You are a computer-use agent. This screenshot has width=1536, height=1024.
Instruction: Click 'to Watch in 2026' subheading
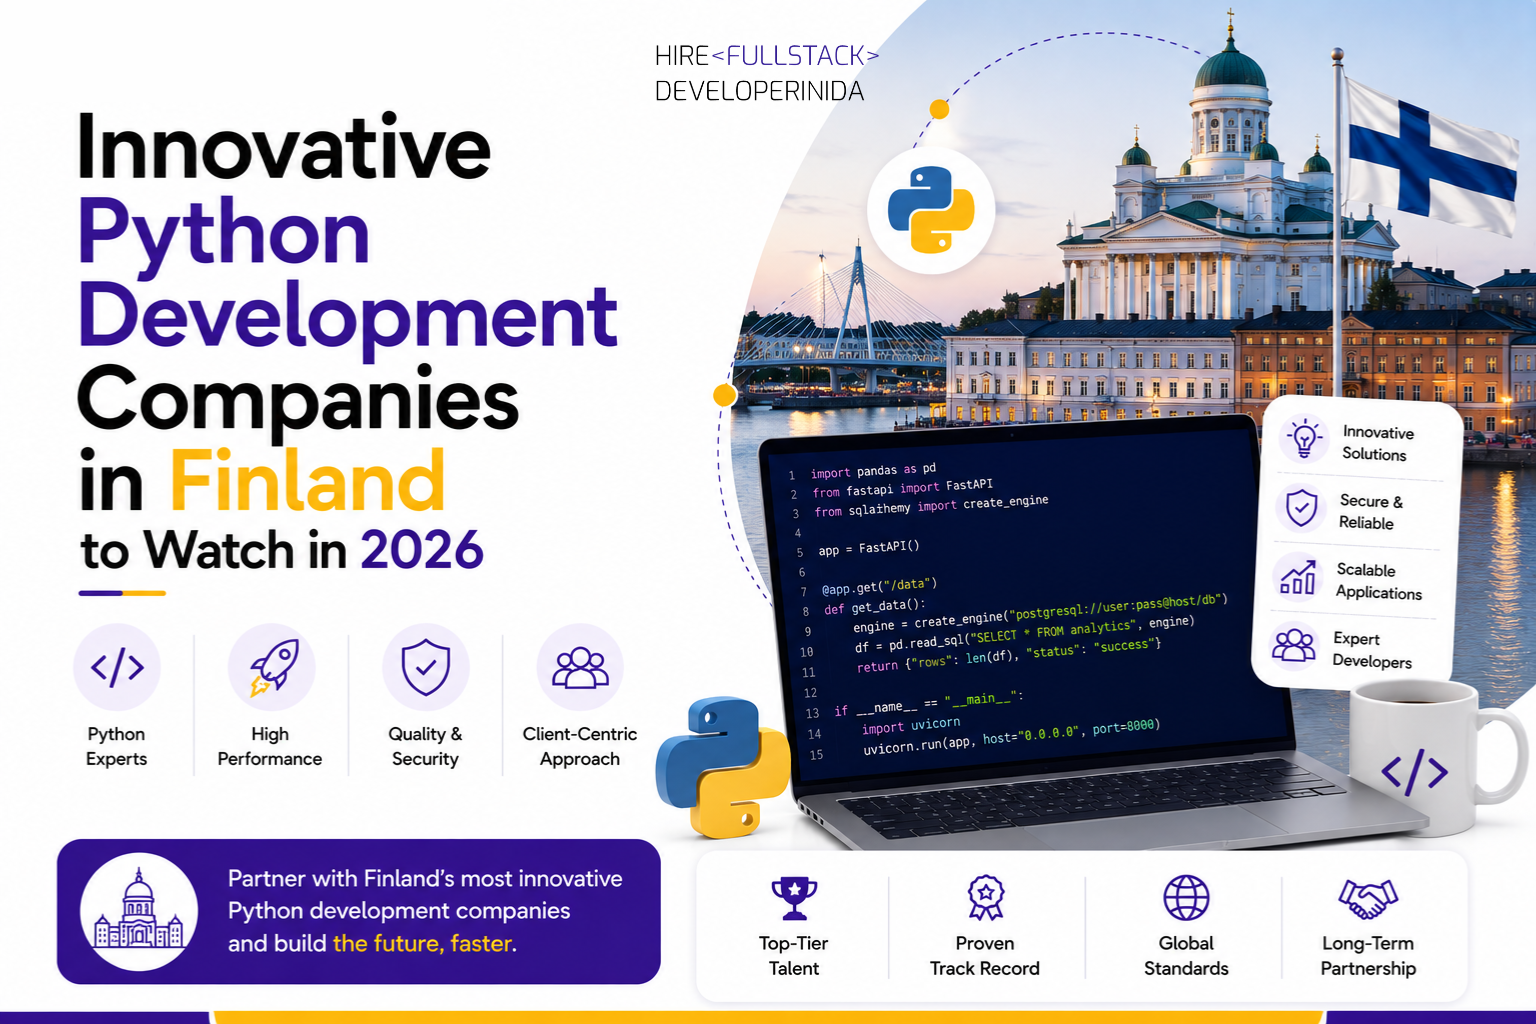[x=282, y=550]
